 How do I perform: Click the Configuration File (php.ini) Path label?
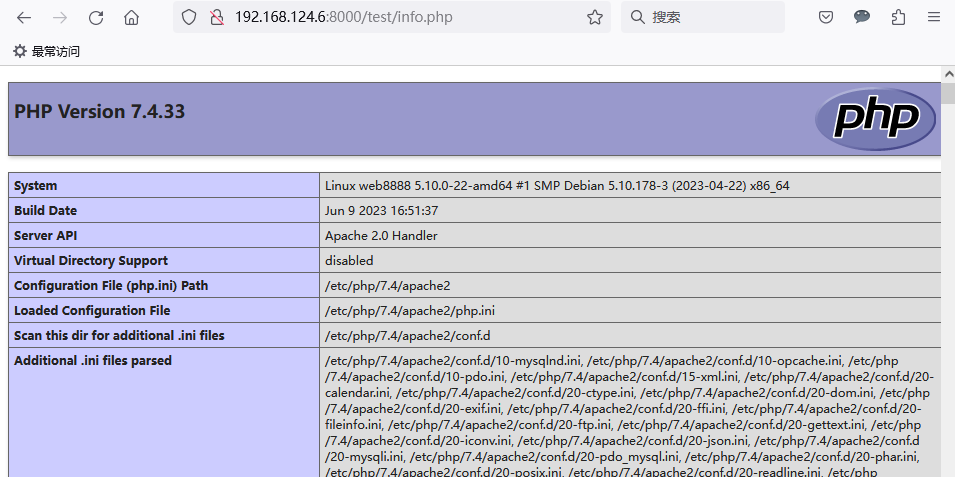pos(111,286)
